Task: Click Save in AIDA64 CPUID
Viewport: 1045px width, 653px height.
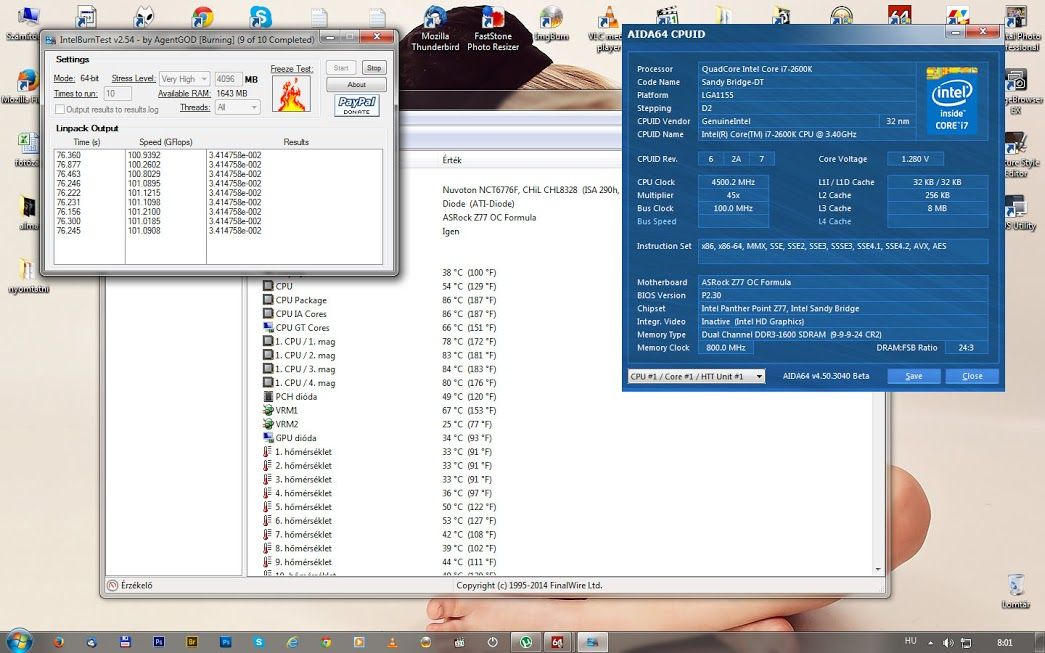Action: click(x=914, y=376)
